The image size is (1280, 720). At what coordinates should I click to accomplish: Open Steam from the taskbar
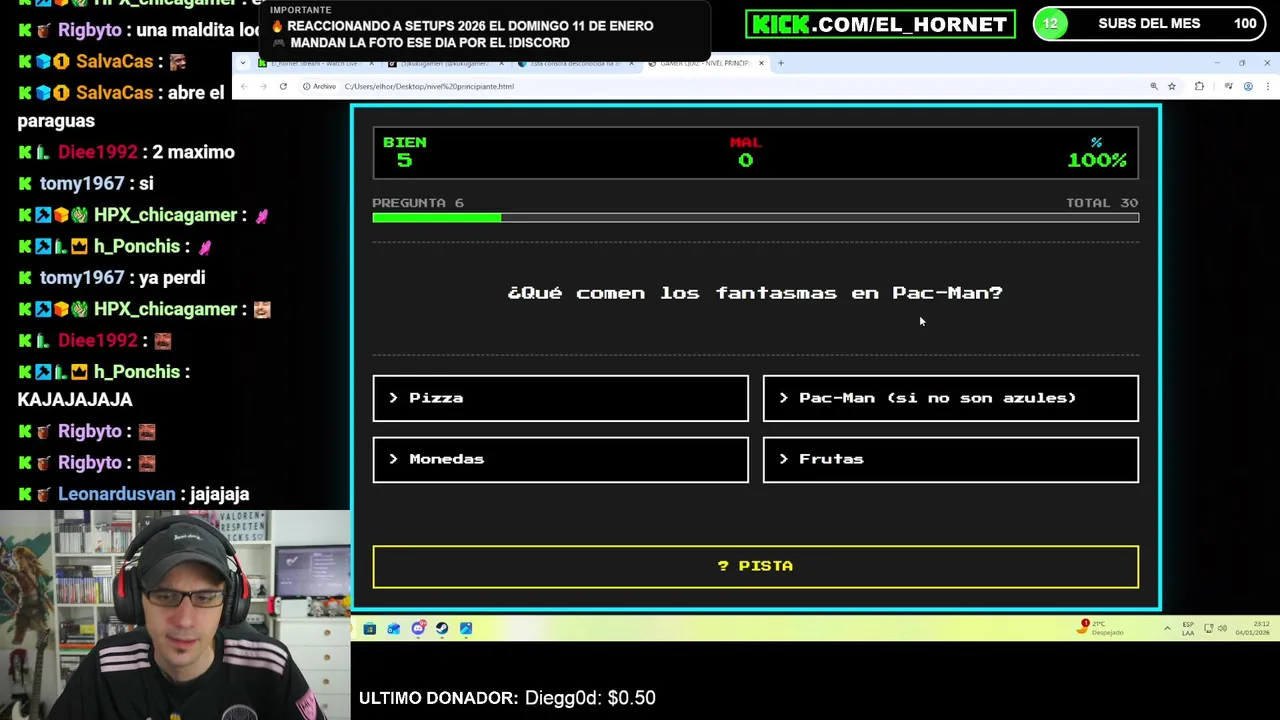point(442,628)
